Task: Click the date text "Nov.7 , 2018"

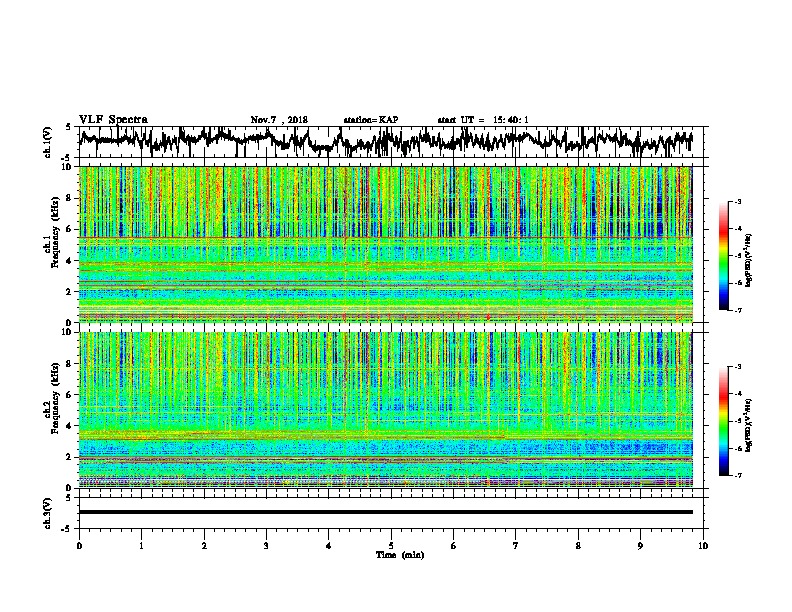Action: coord(279,120)
